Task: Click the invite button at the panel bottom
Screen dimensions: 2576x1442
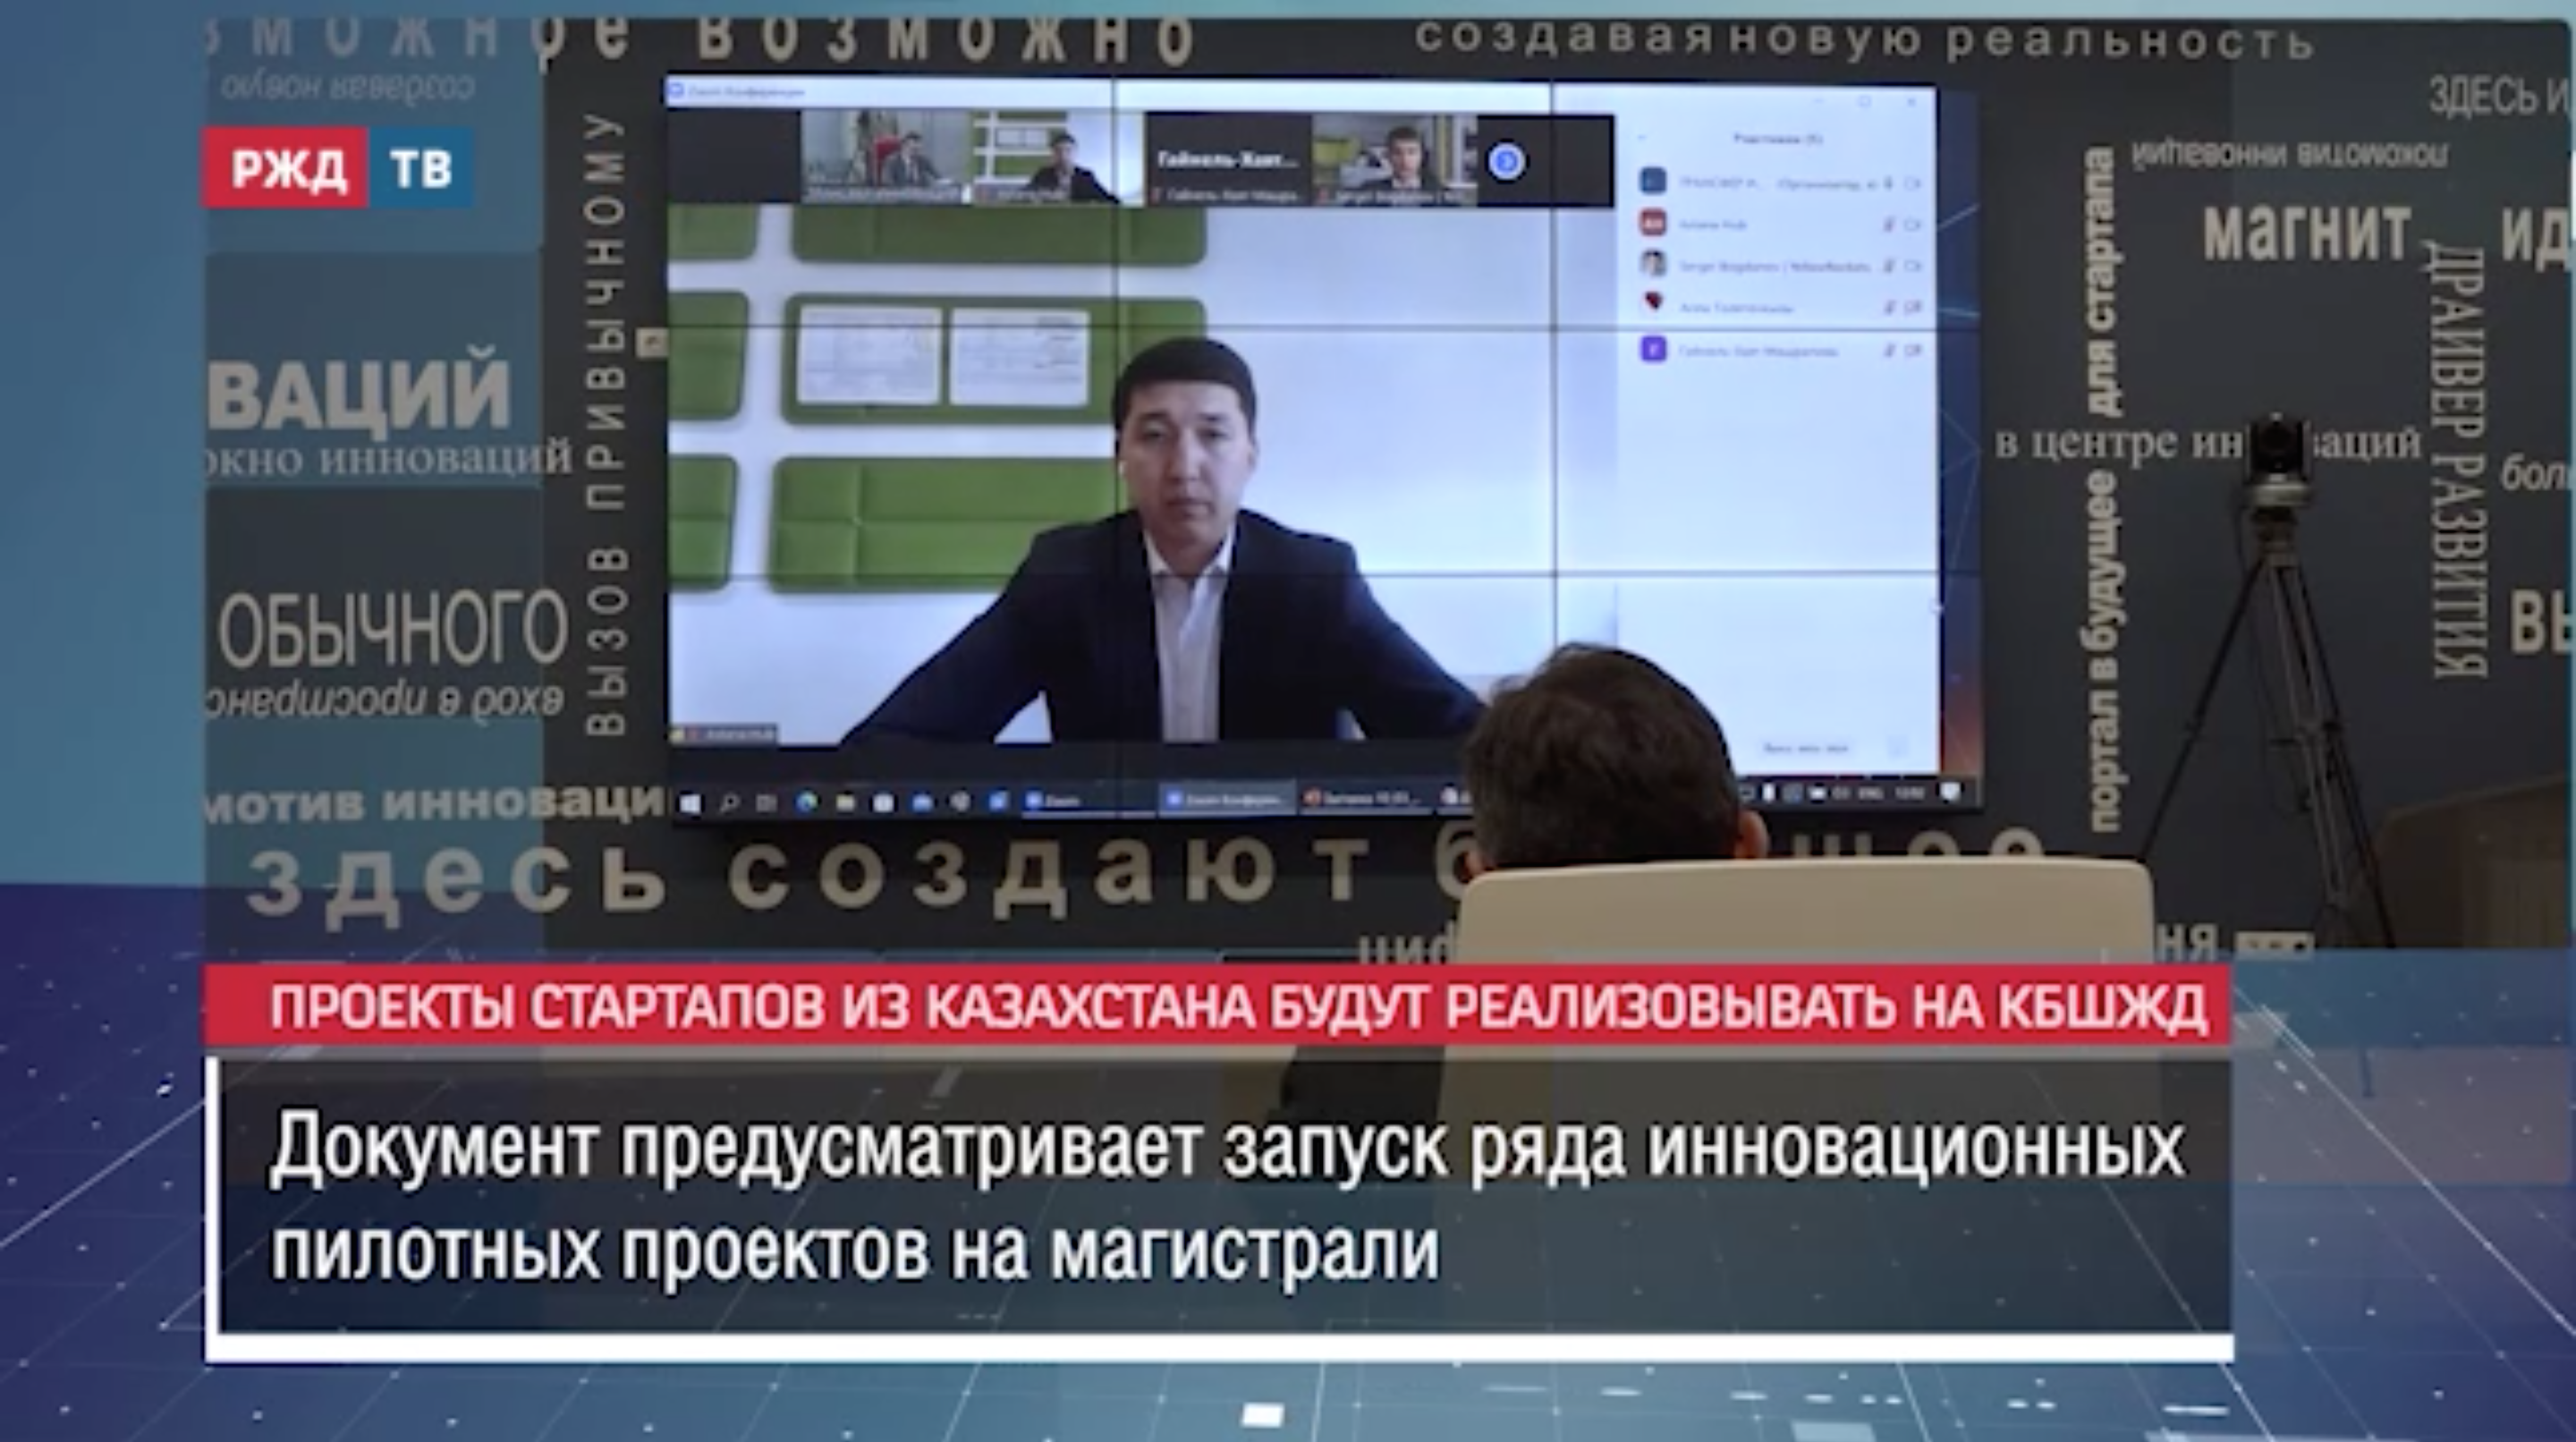Action: click(x=1807, y=749)
